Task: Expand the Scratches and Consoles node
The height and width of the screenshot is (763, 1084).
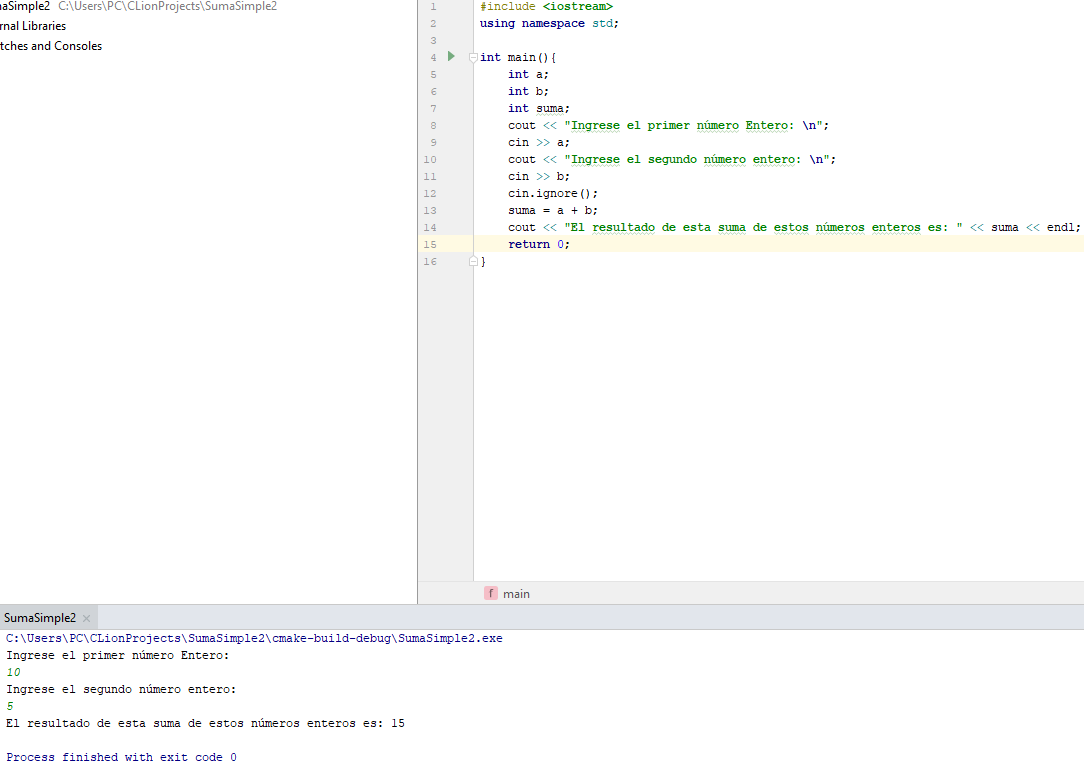Action: (x=51, y=45)
